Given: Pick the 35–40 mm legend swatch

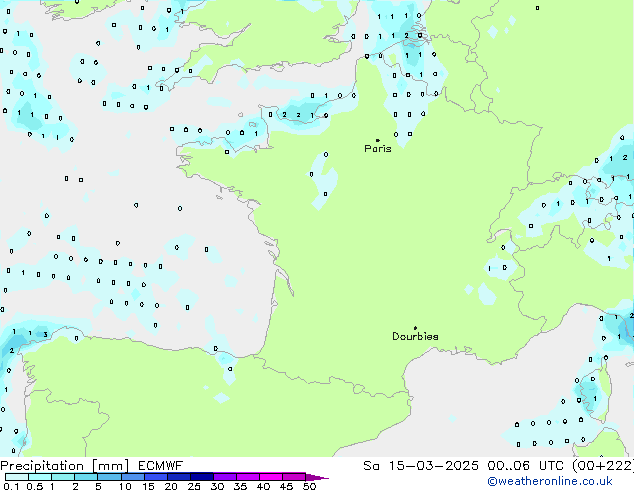Looking at the screenshot, I should pyautogui.click(x=248, y=477).
